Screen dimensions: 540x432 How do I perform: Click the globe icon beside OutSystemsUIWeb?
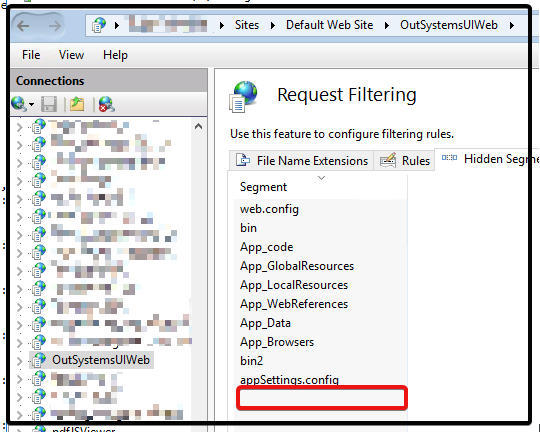click(39, 360)
